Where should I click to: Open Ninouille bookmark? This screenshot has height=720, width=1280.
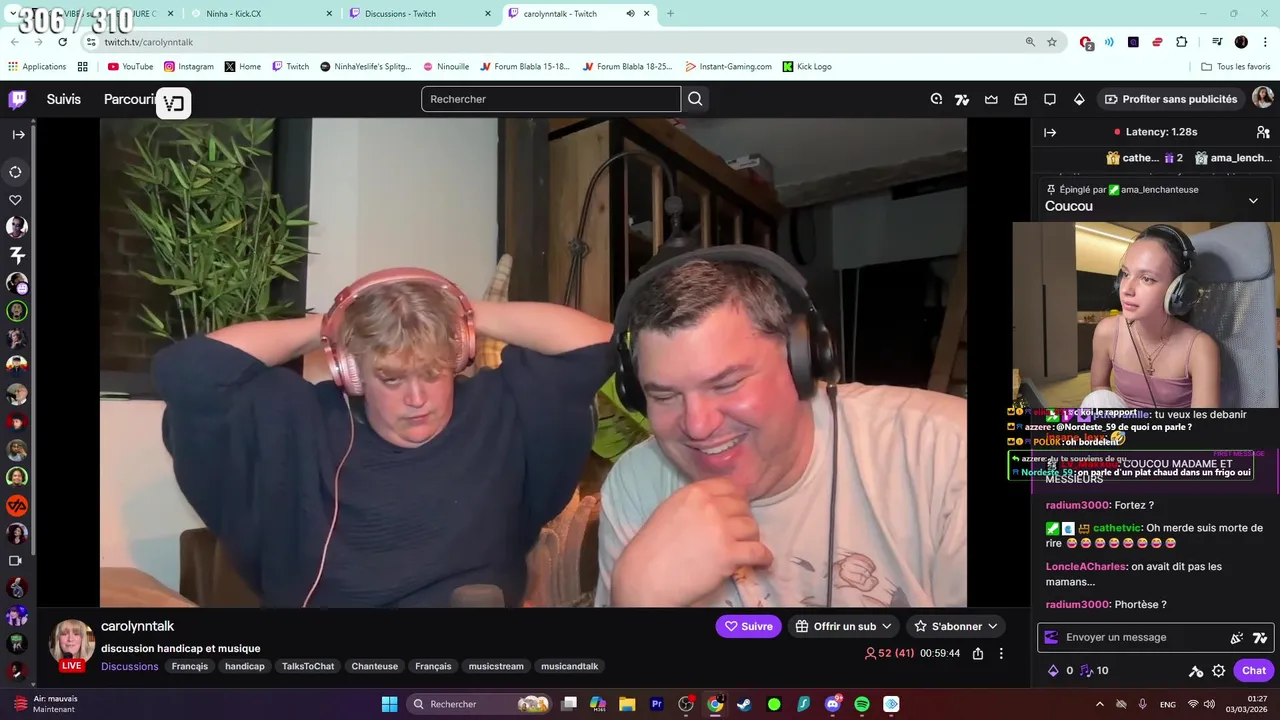tap(446, 67)
